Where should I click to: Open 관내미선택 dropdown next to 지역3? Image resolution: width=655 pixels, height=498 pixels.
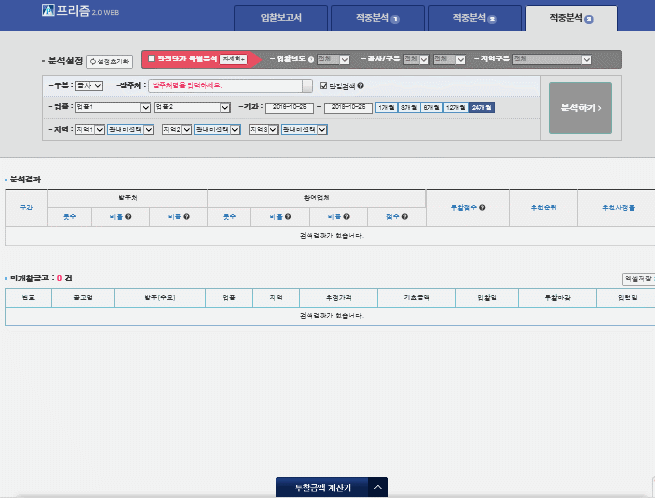click(x=304, y=130)
